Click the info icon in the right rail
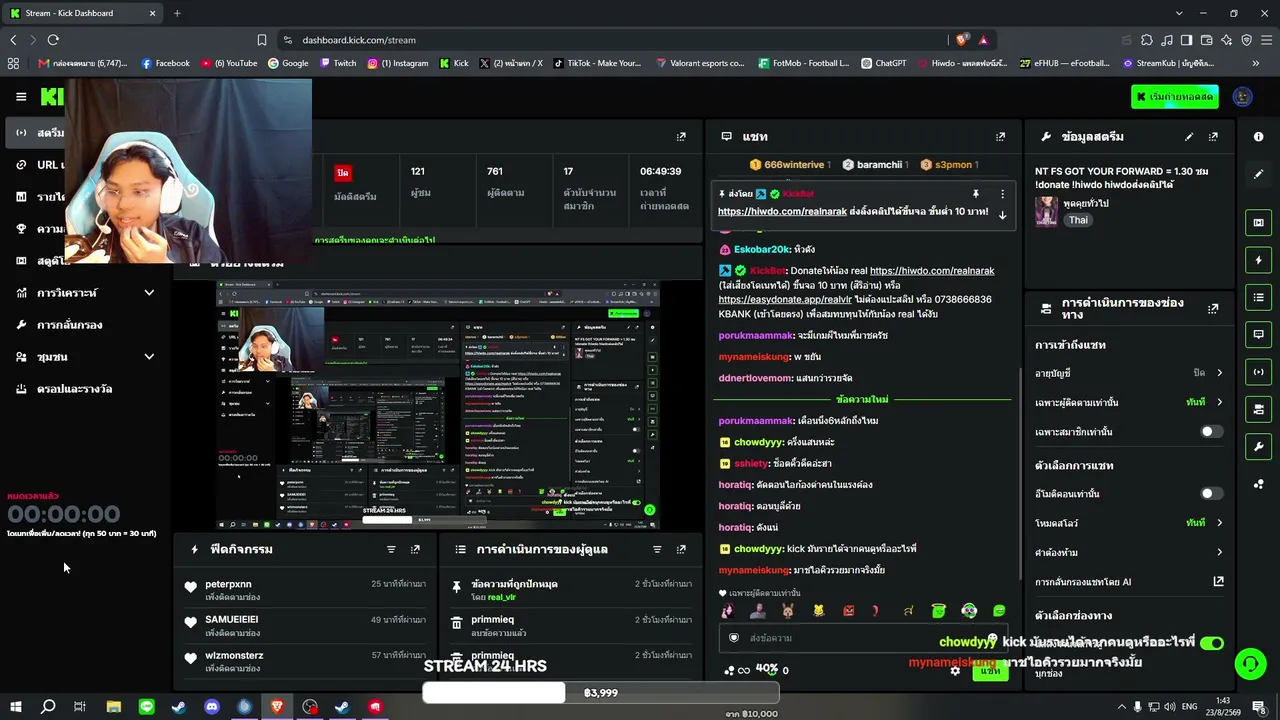Image resolution: width=1280 pixels, height=720 pixels. (x=1258, y=137)
